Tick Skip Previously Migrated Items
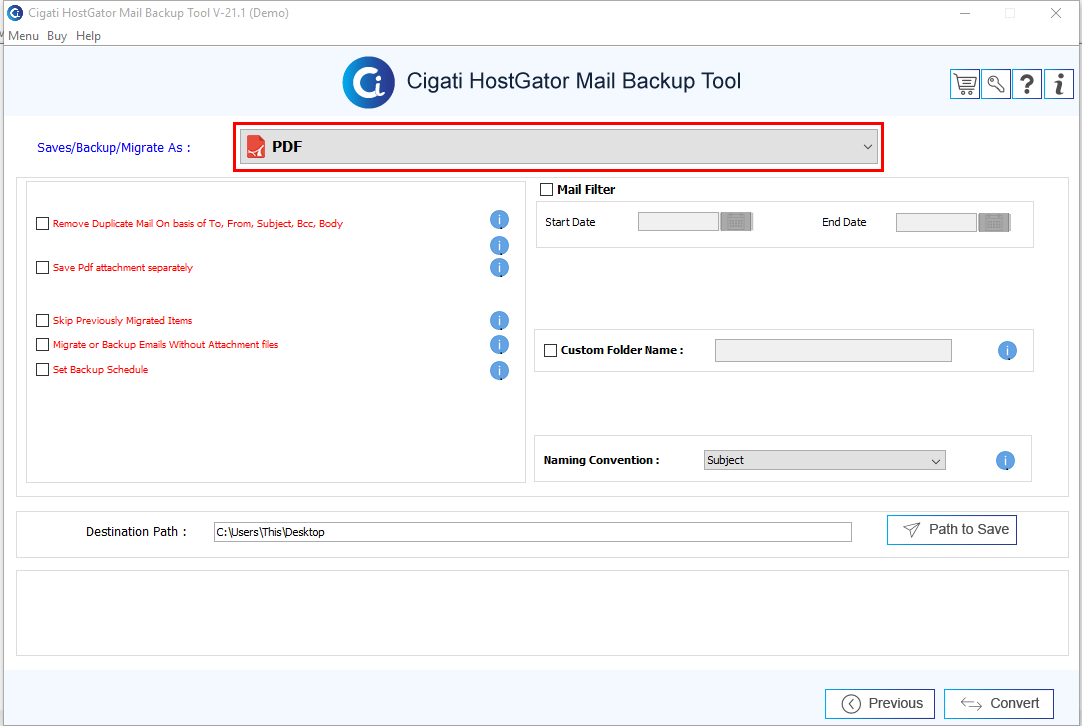The height and width of the screenshot is (726, 1082). [x=43, y=320]
